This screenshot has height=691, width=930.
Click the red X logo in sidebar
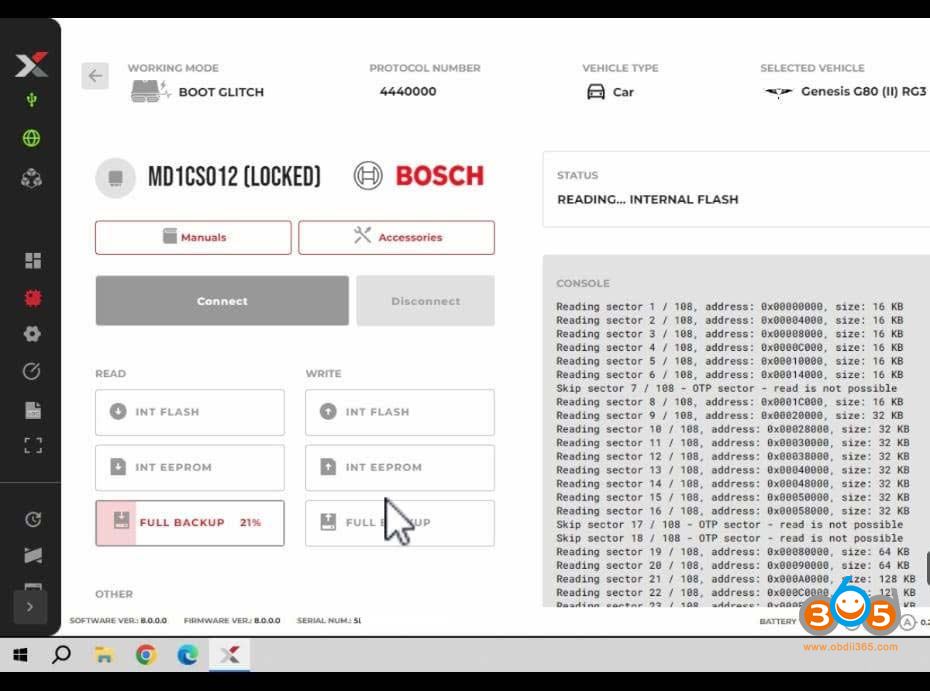click(x=31, y=65)
